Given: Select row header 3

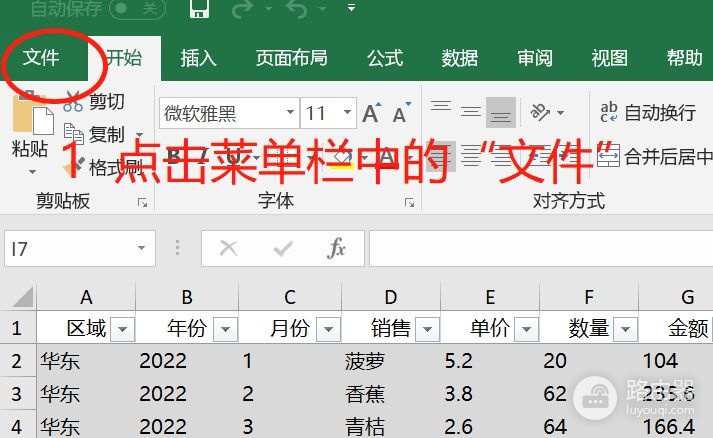Looking at the screenshot, I should pyautogui.click(x=17, y=394).
